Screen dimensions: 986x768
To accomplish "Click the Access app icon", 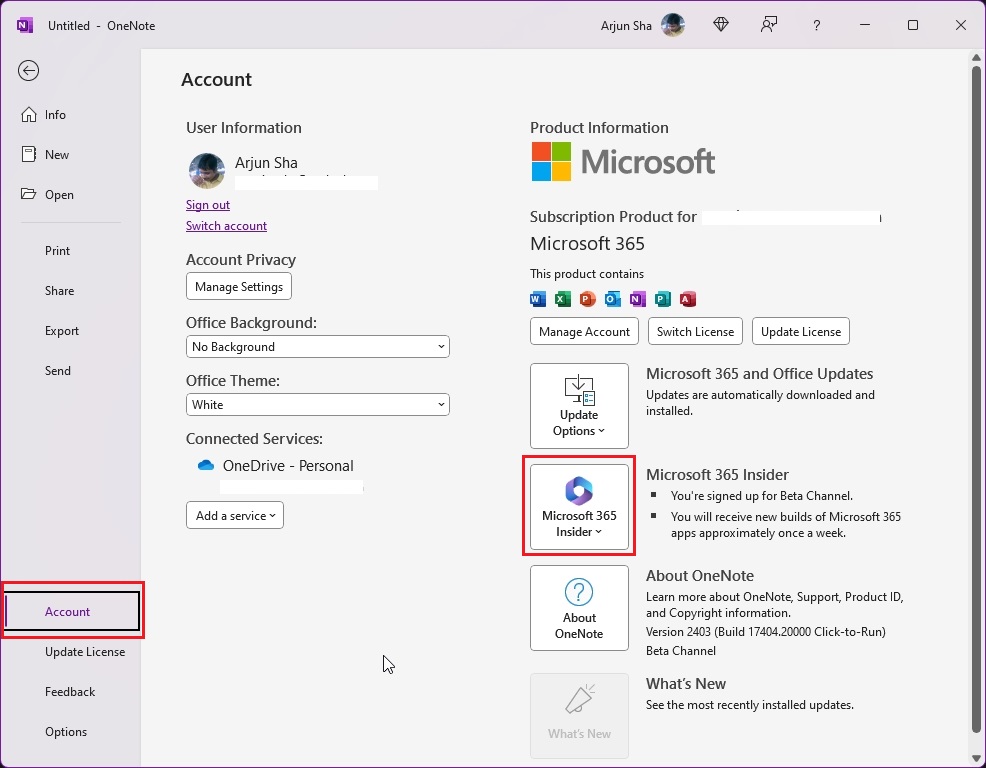I will point(687,299).
